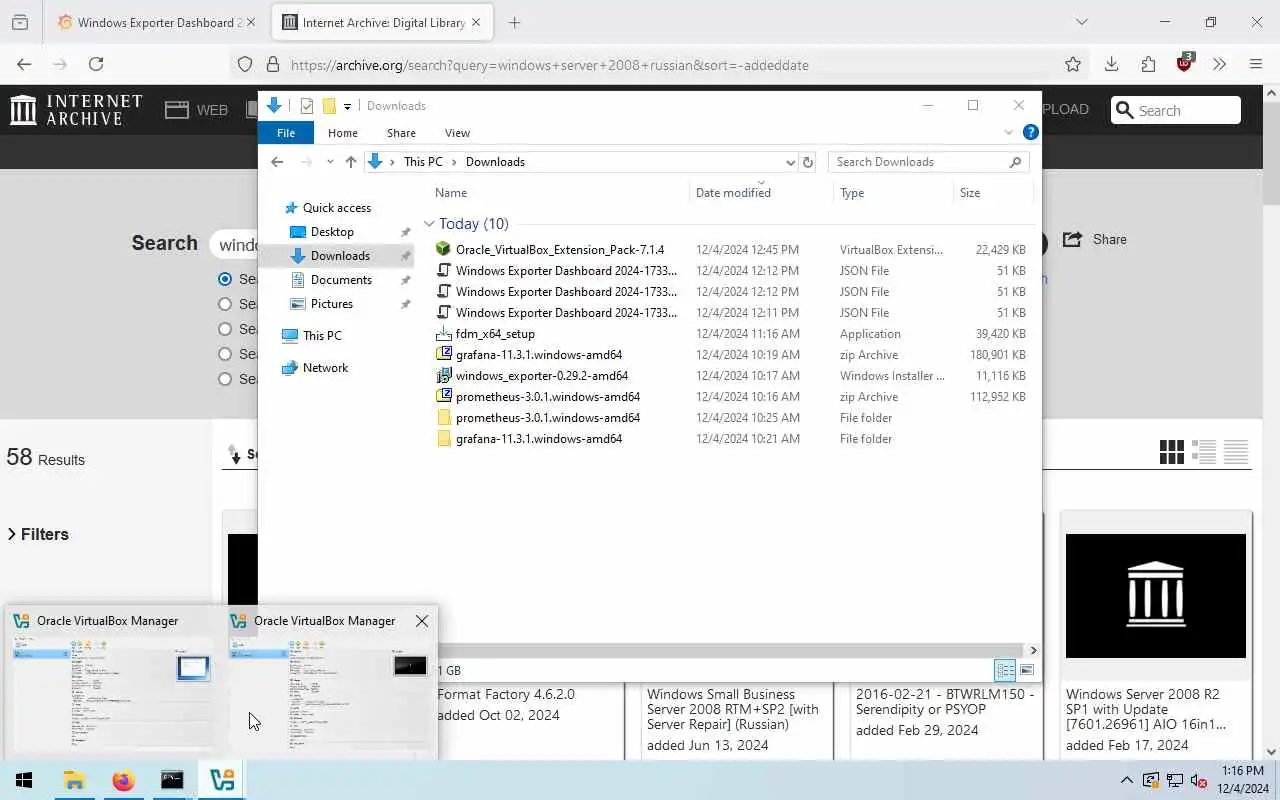Open Customize Quick Access Toolbar dropdown
This screenshot has width=1280, height=800.
coord(347,106)
